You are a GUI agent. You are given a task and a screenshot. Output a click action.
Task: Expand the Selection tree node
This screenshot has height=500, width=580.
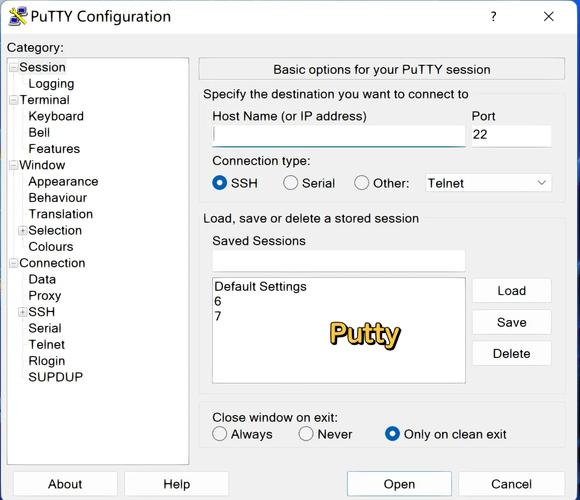[x=23, y=231]
